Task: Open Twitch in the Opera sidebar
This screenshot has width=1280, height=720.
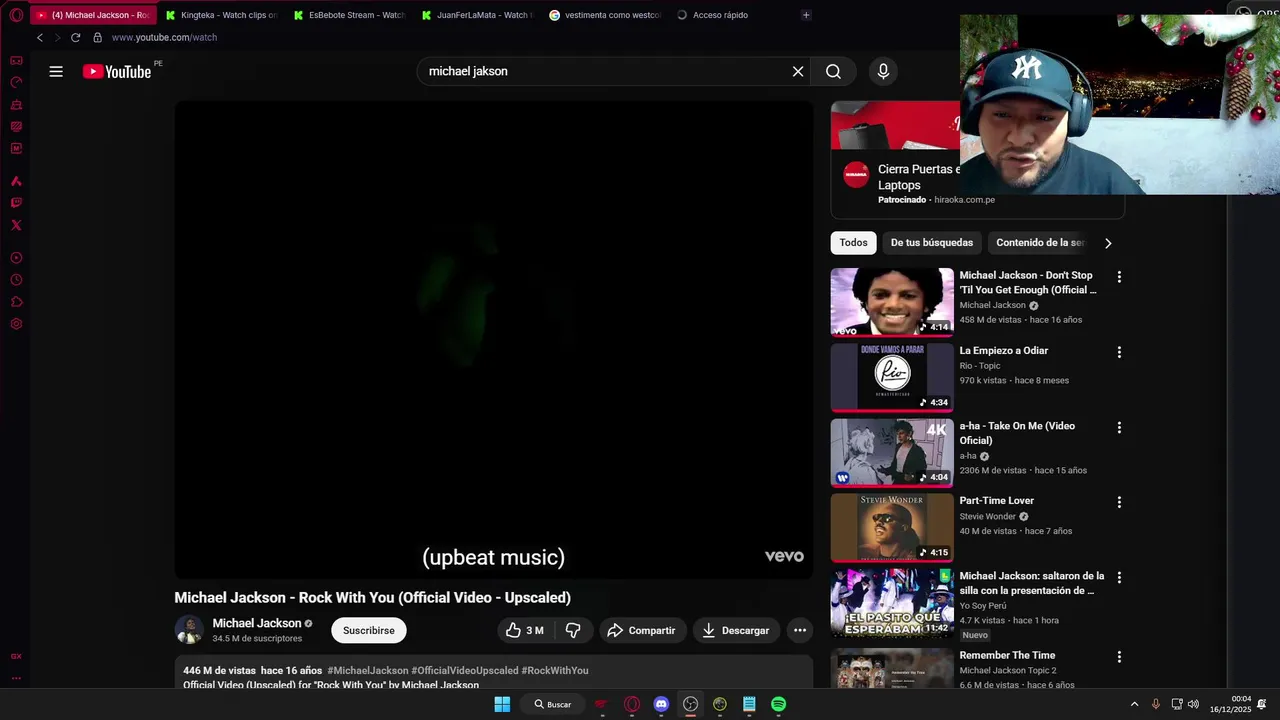Action: pos(16,203)
